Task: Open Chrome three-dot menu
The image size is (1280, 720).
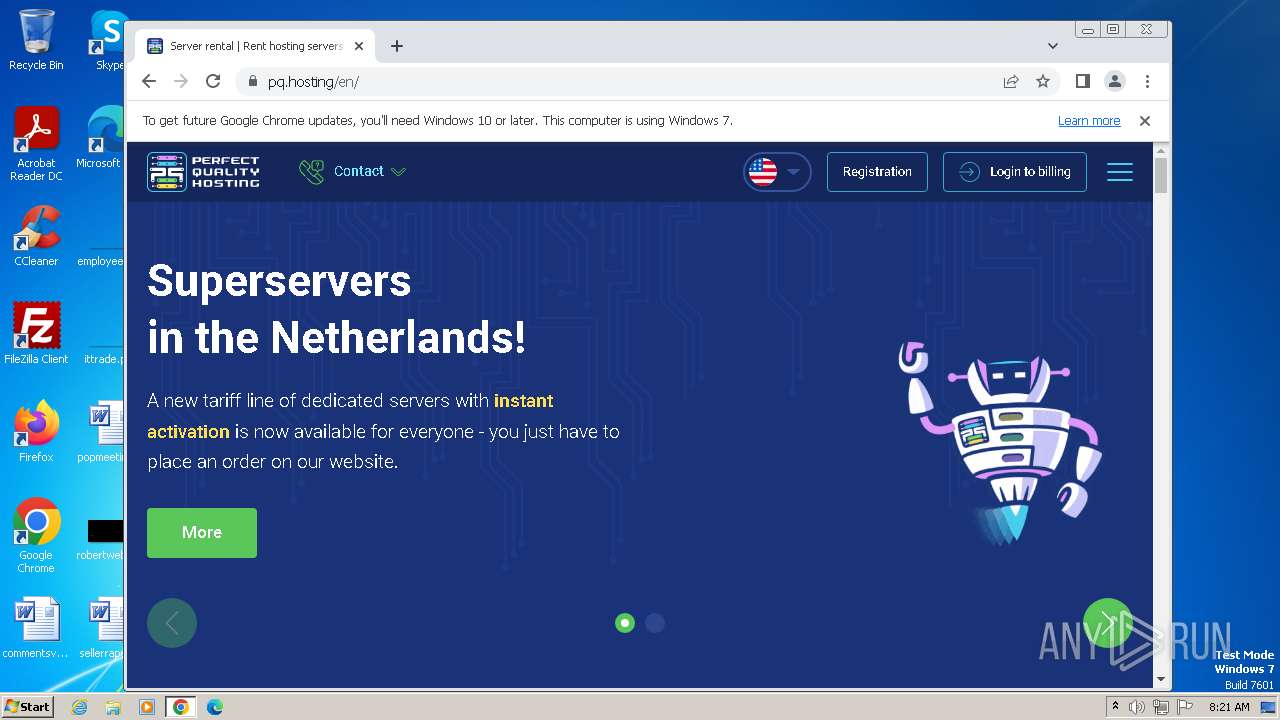Action: [1147, 82]
